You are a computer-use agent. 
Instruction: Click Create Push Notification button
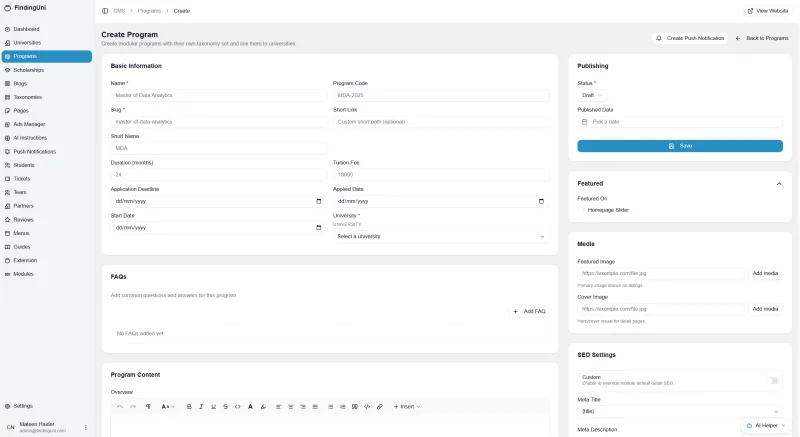click(x=690, y=38)
